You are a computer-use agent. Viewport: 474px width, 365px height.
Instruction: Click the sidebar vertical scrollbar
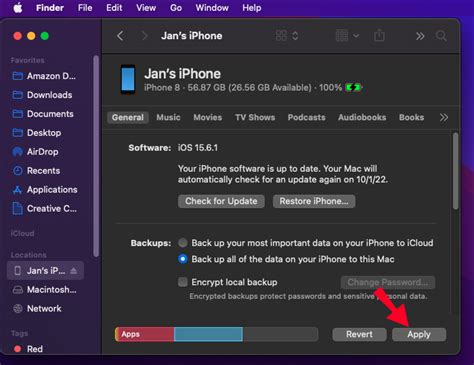point(96,156)
